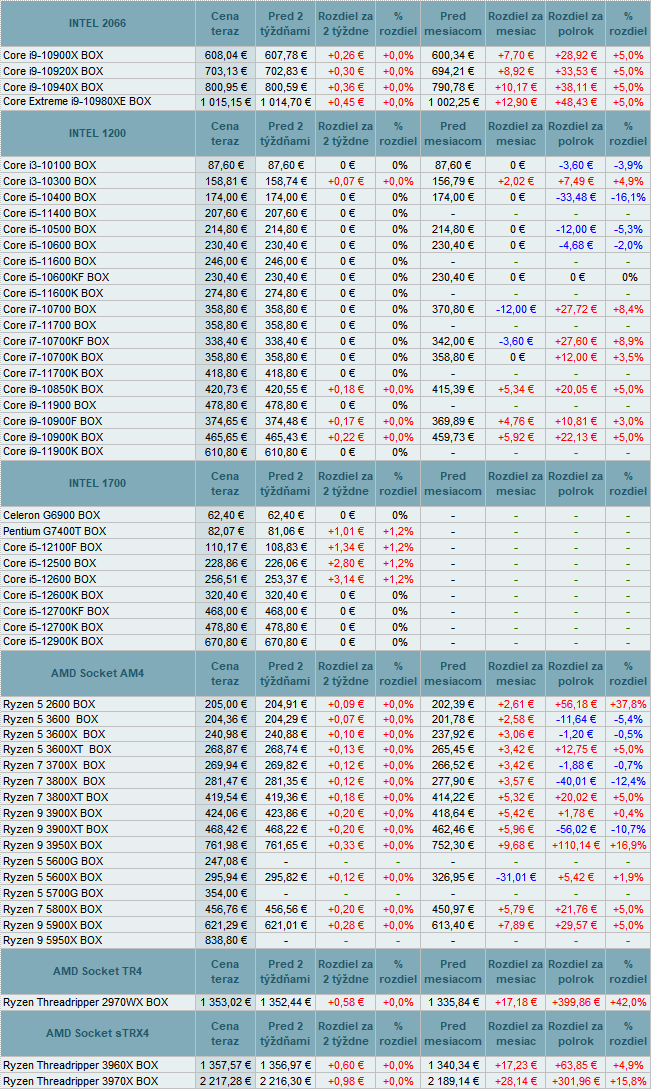
Task: Click the -40,01 € value for Ryzen 7 3800X
Action: [576, 781]
